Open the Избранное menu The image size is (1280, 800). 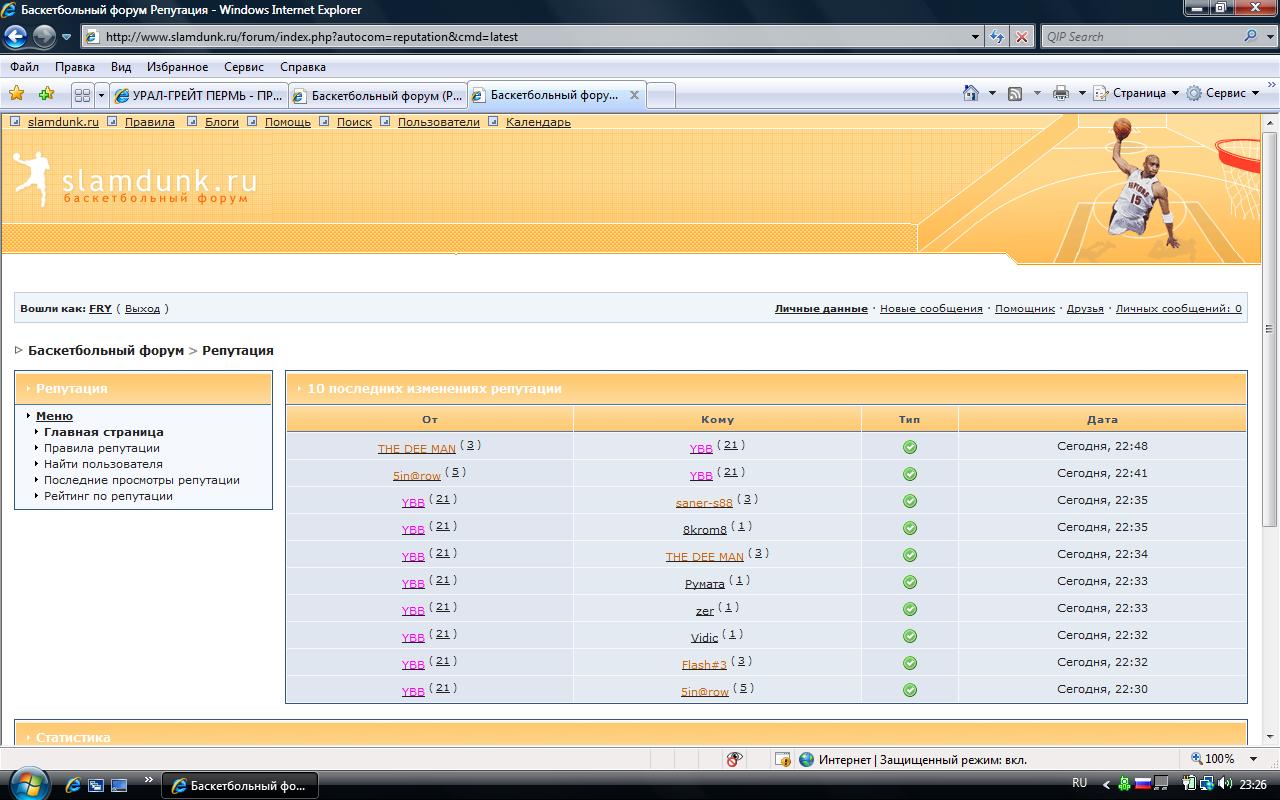coord(177,67)
